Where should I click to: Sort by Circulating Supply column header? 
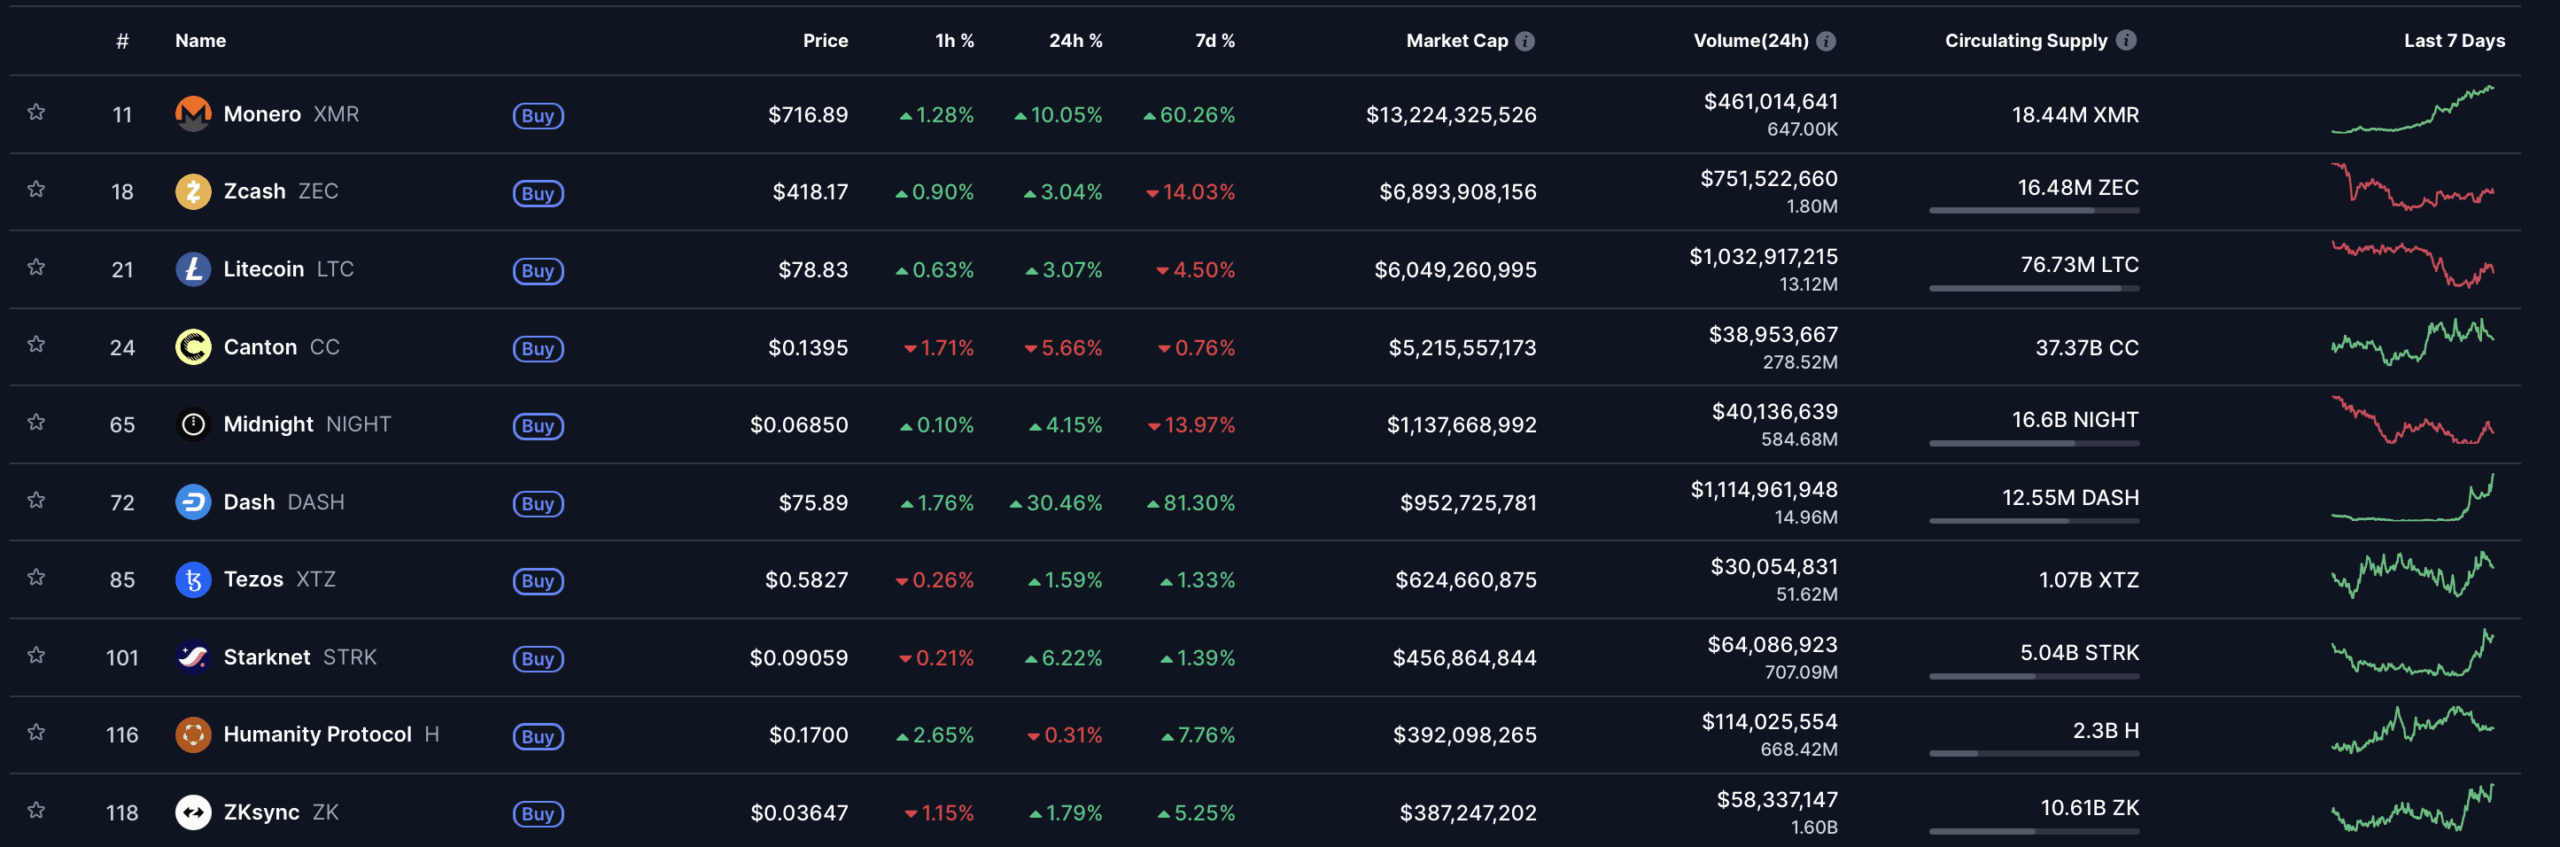pyautogui.click(x=2026, y=41)
